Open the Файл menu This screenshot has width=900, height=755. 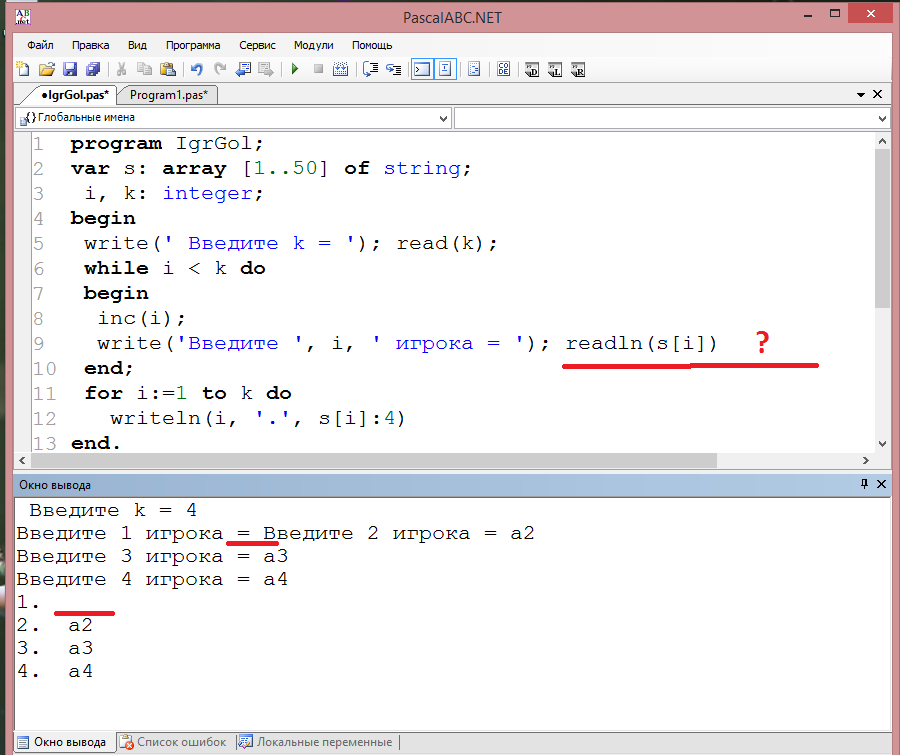[40, 45]
